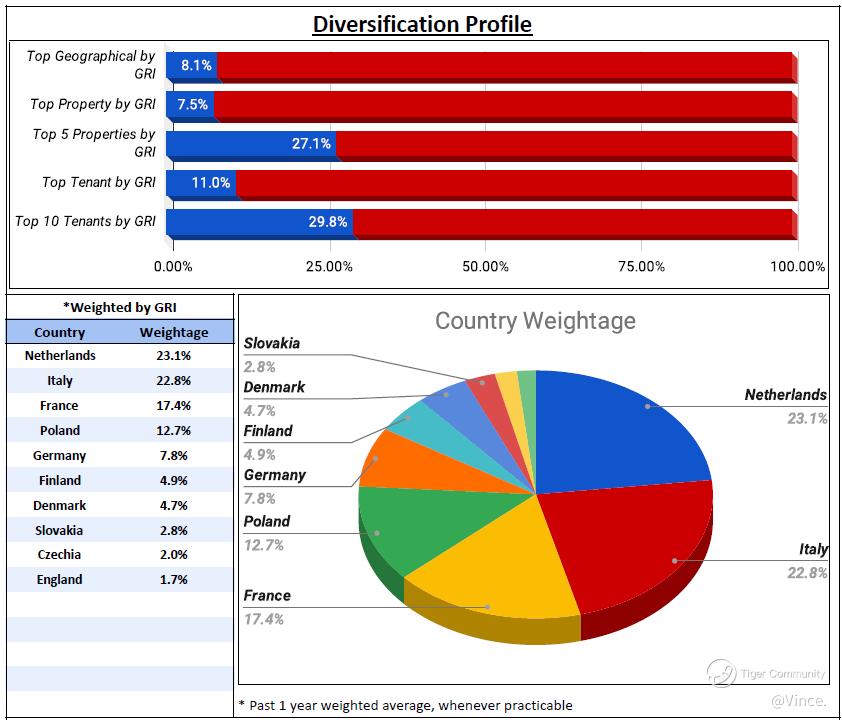Image resolution: width=842 pixels, height=720 pixels.
Task: Click the Denmark pie chart label
Action: click(274, 387)
